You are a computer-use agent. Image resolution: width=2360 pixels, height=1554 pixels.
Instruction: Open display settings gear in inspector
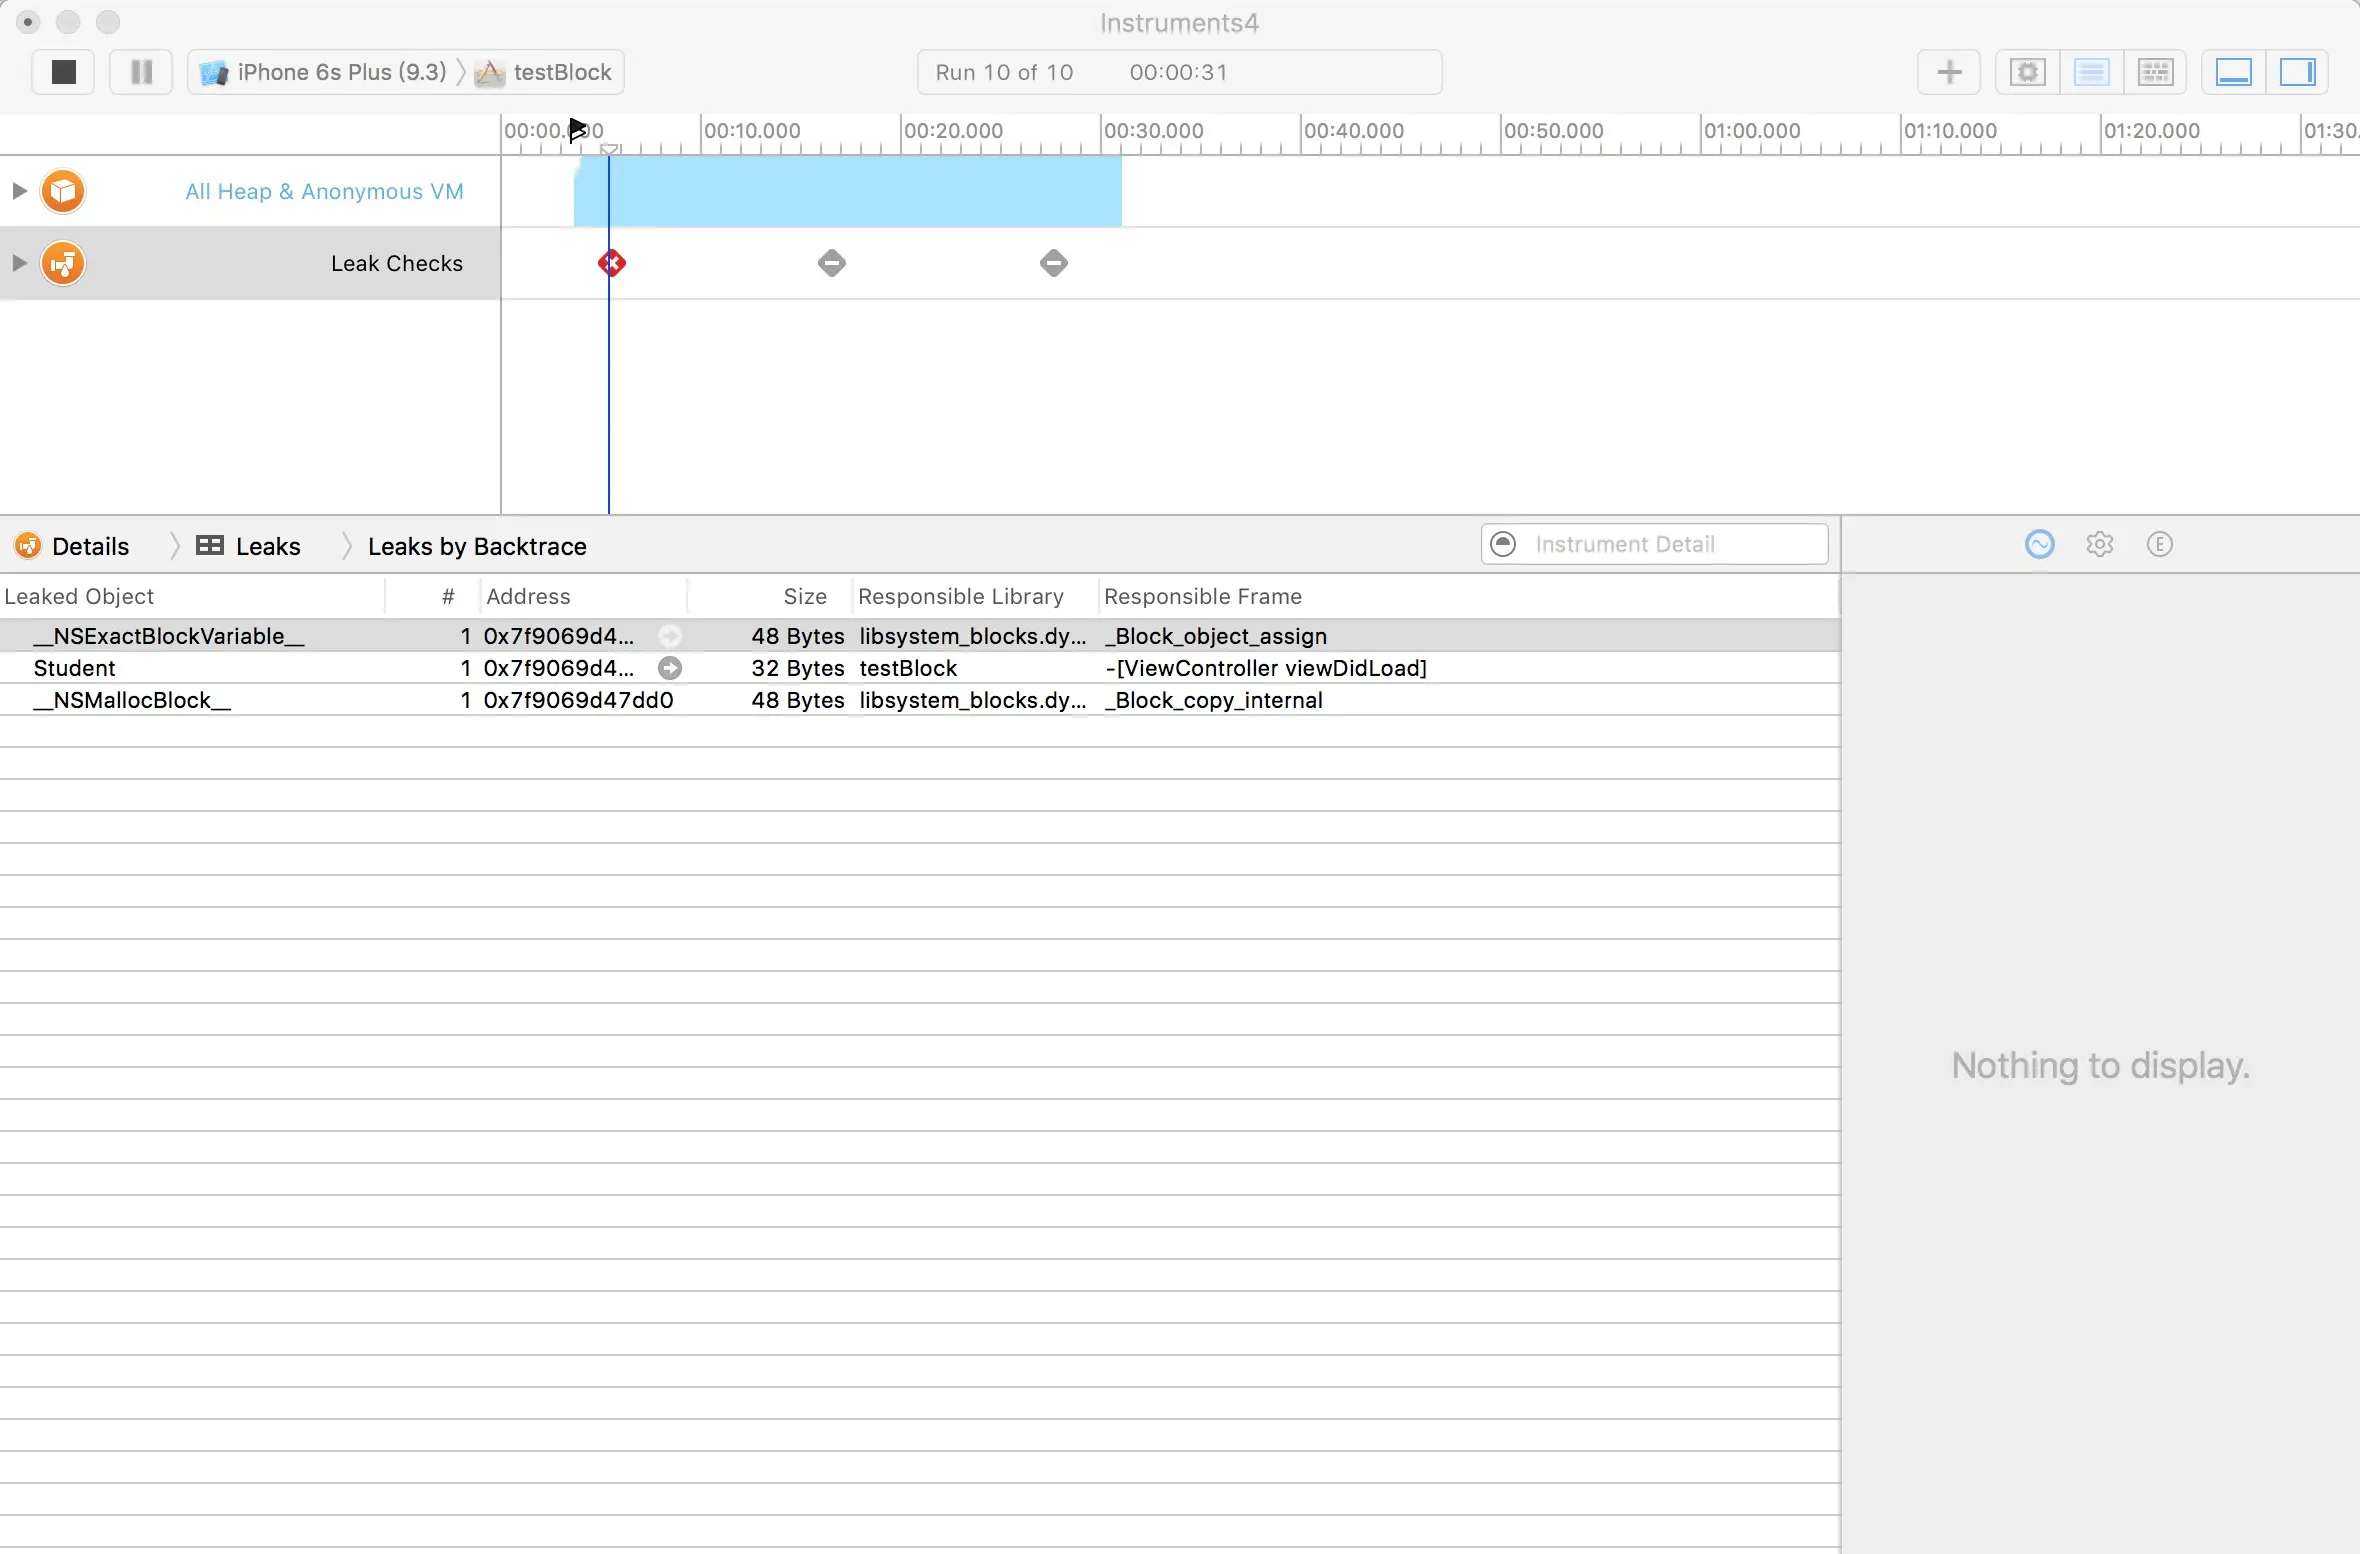point(2099,544)
